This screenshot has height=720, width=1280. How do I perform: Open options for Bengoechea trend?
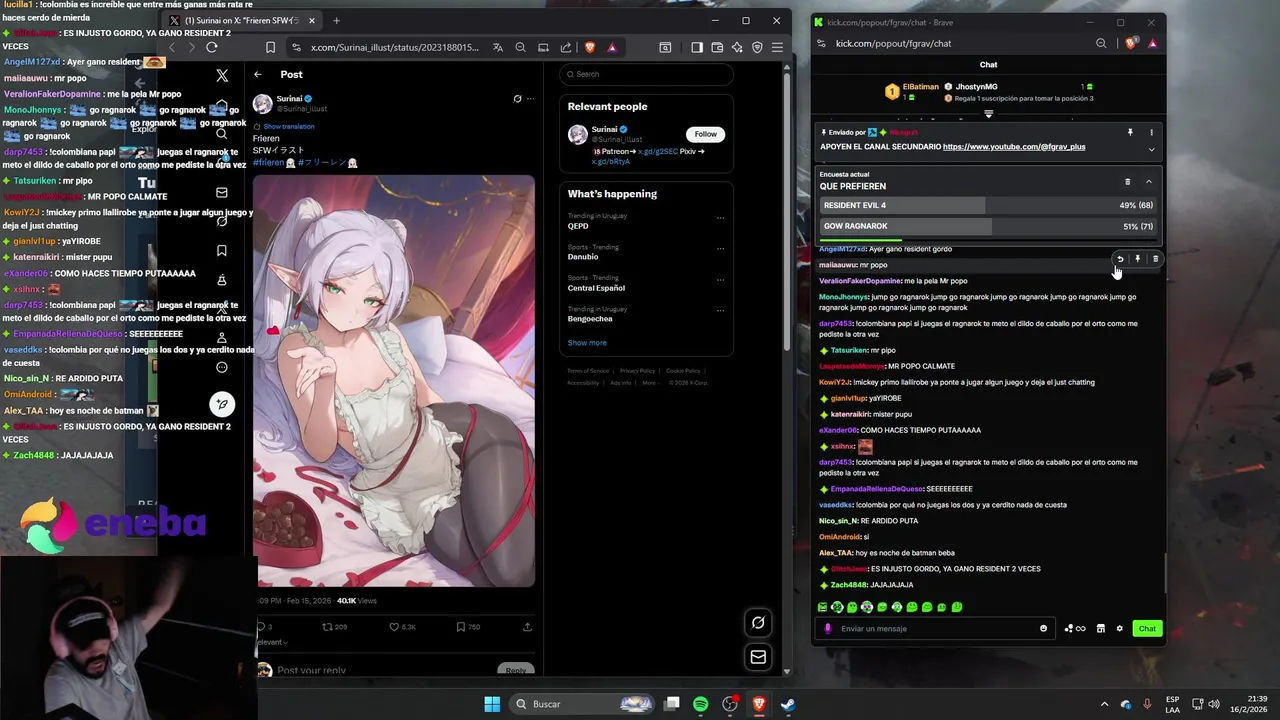(x=720, y=311)
